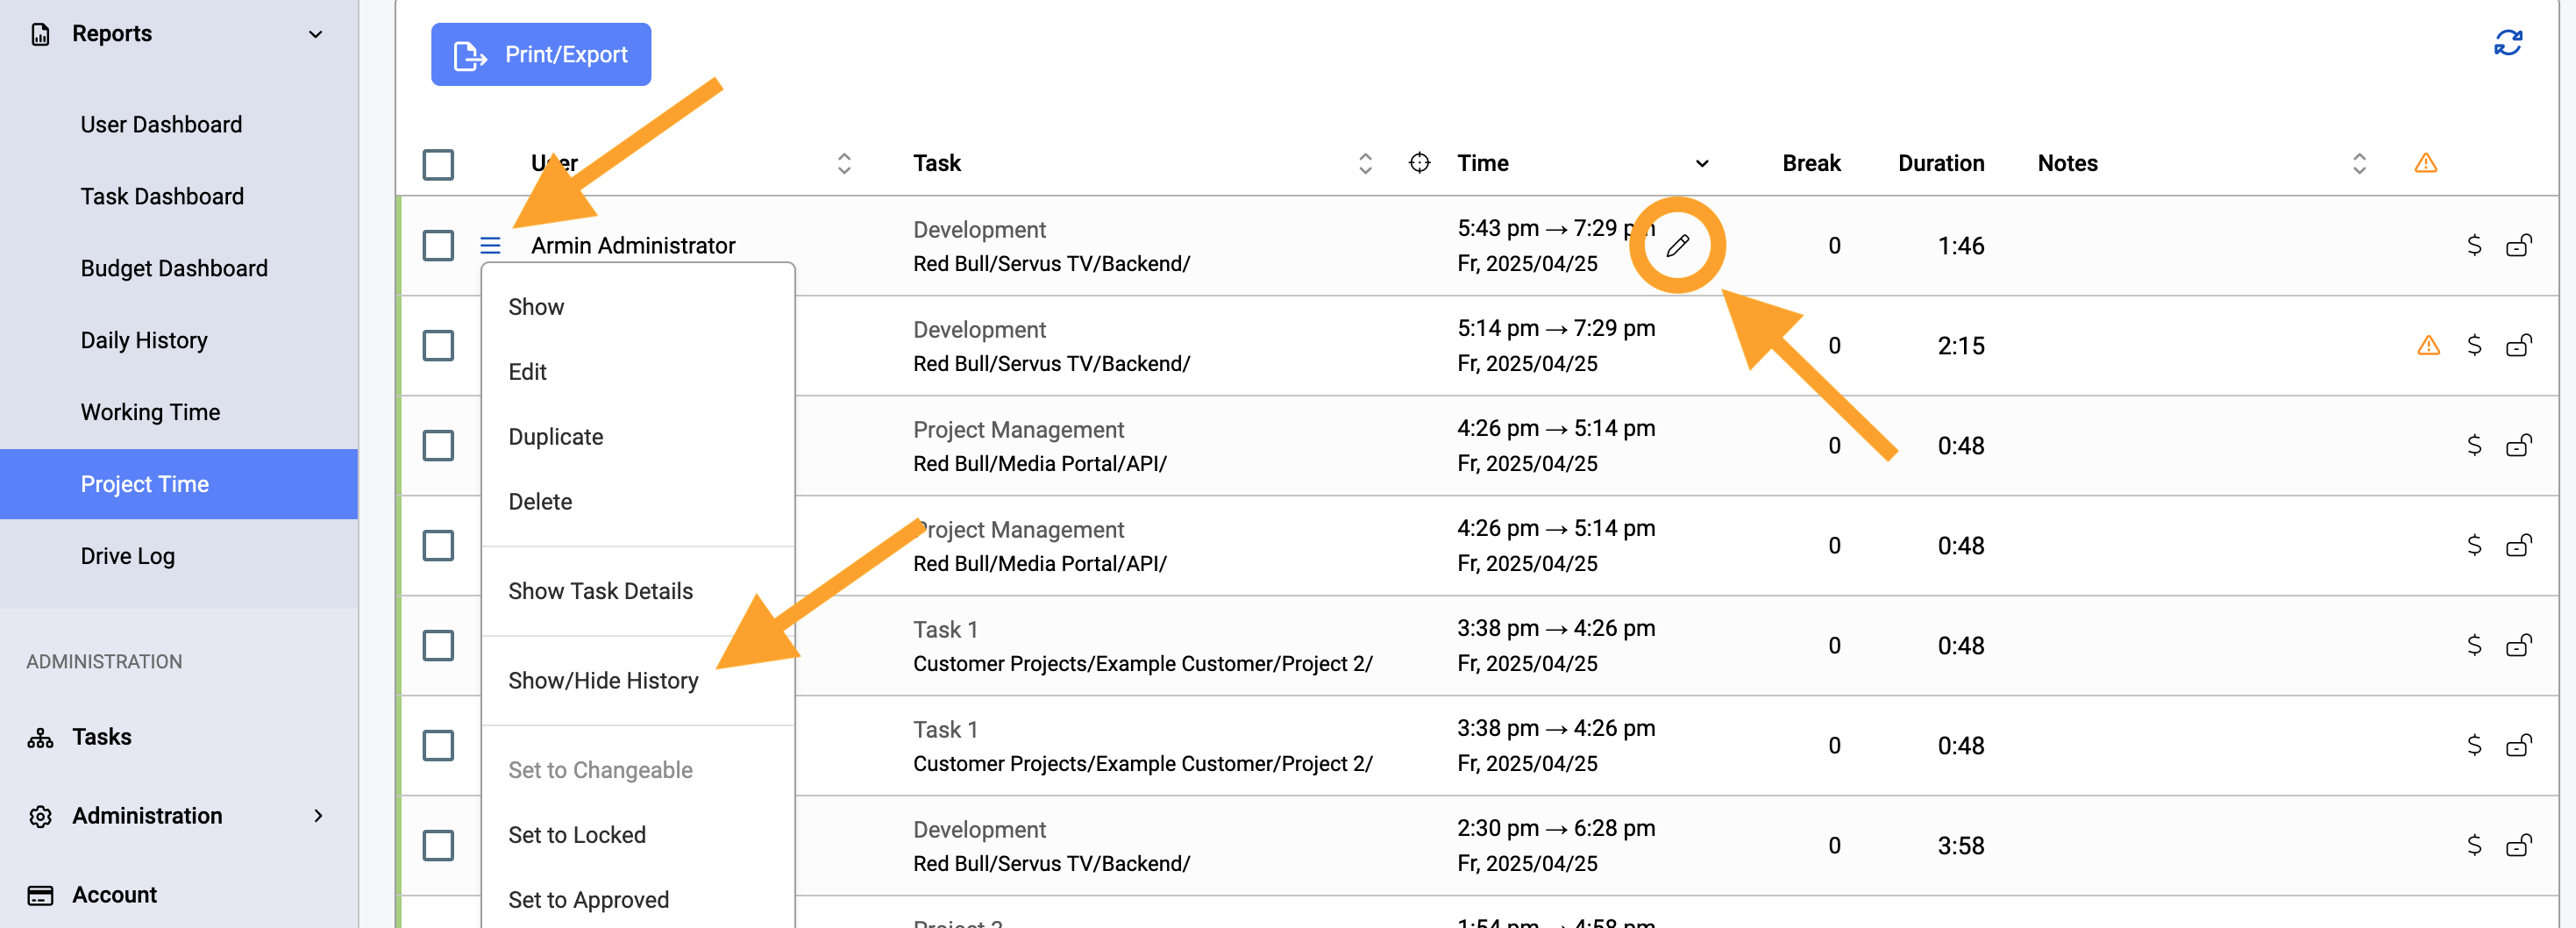This screenshot has width=2576, height=928.
Task: Expand the Administration submenu arrow
Action: [x=318, y=816]
